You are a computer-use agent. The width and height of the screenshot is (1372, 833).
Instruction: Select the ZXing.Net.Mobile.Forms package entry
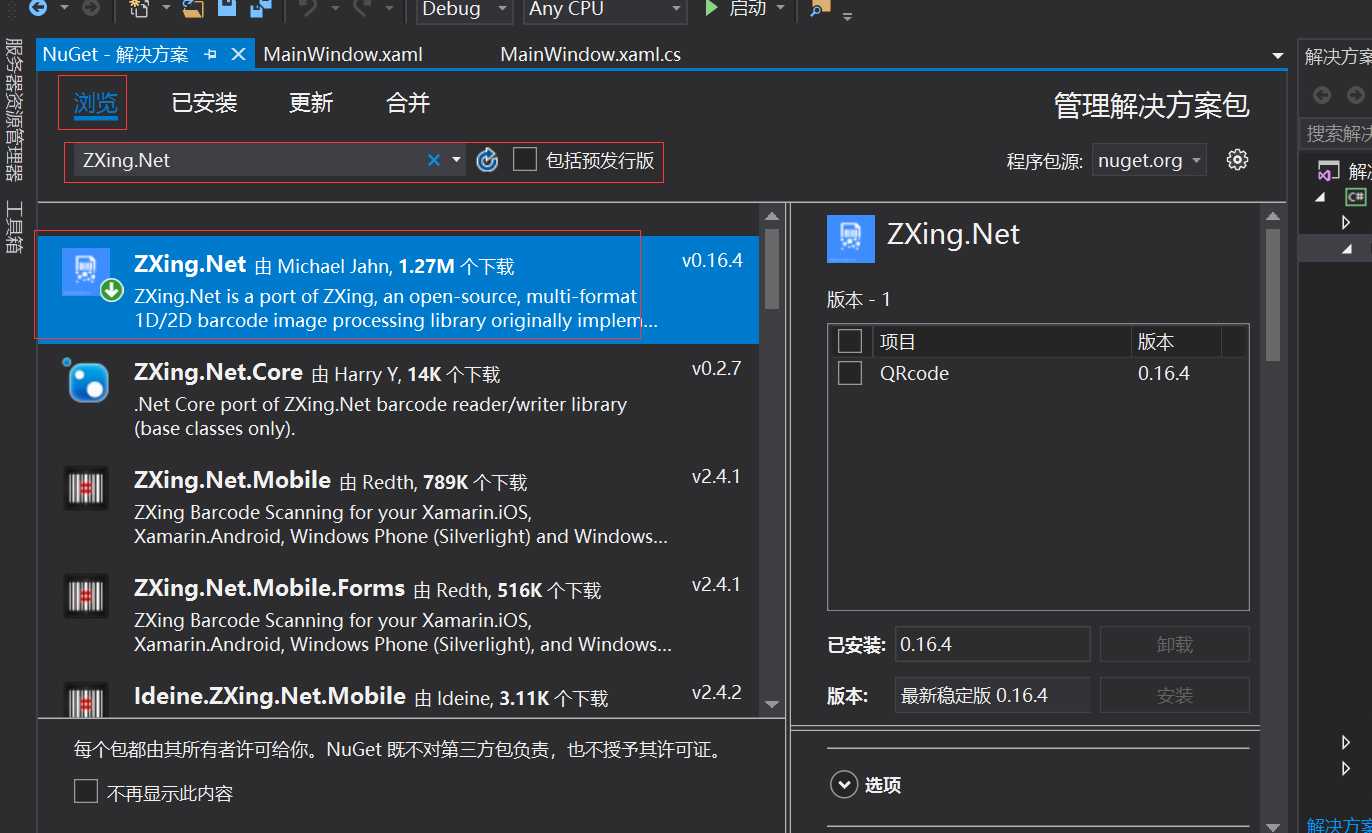398,615
